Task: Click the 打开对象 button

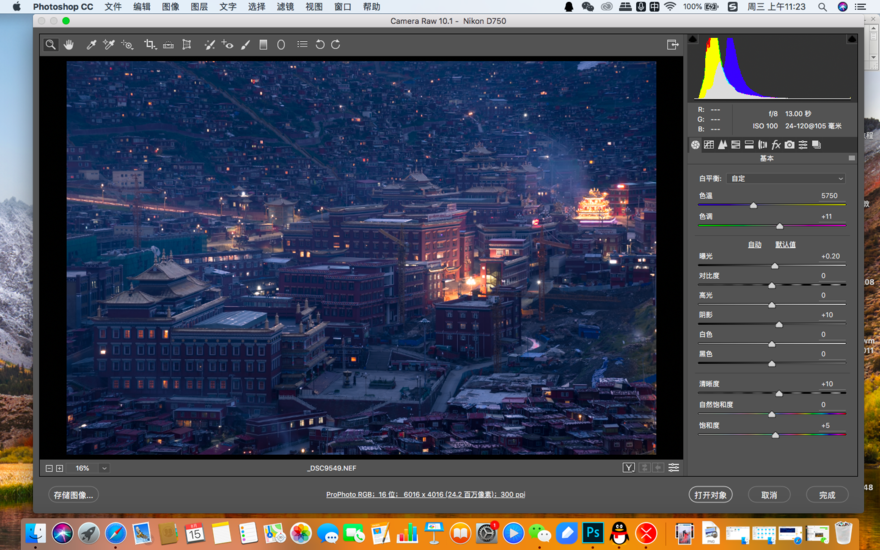Action: click(x=711, y=494)
